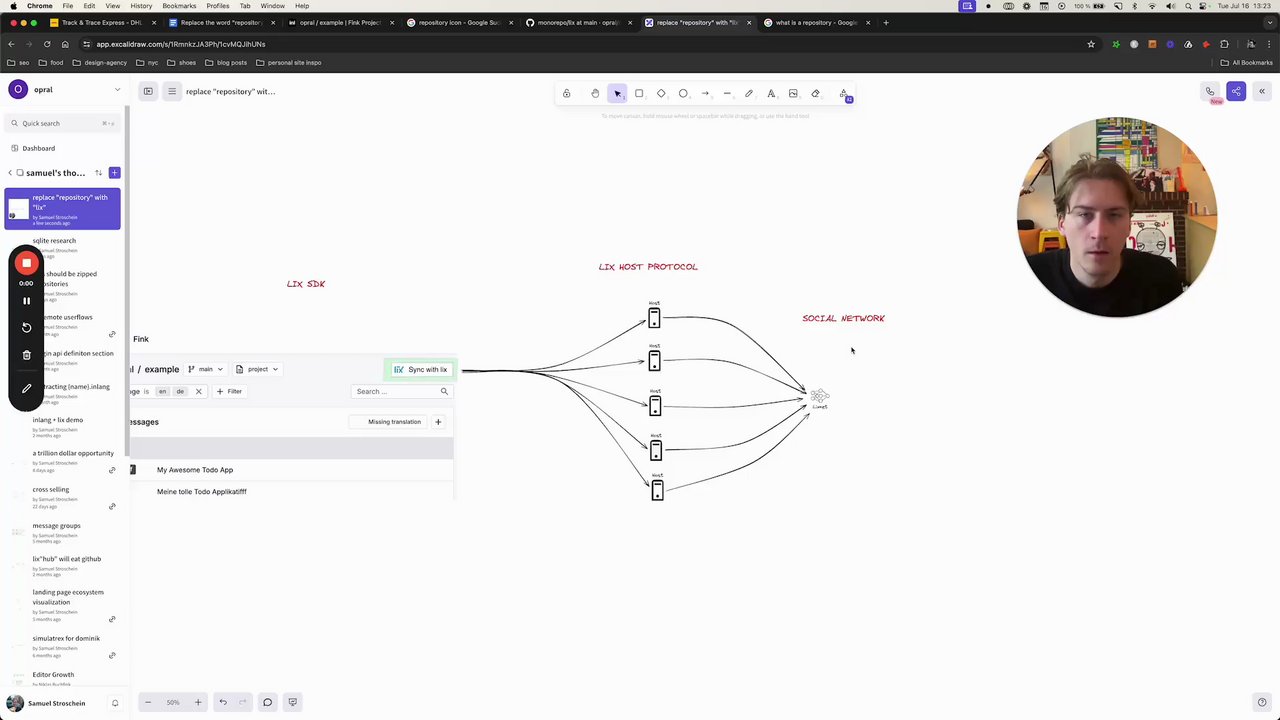This screenshot has width=1280, height=720.
Task: Open the Excalidraw hamburger menu
Action: click(x=172, y=92)
